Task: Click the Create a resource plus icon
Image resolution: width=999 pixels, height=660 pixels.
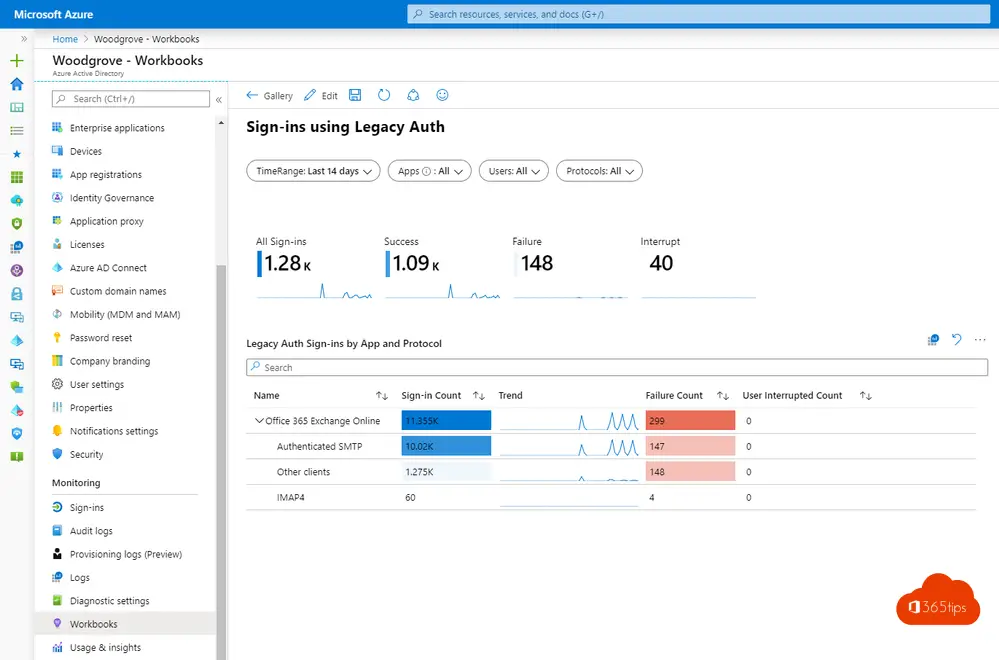Action: 17,61
